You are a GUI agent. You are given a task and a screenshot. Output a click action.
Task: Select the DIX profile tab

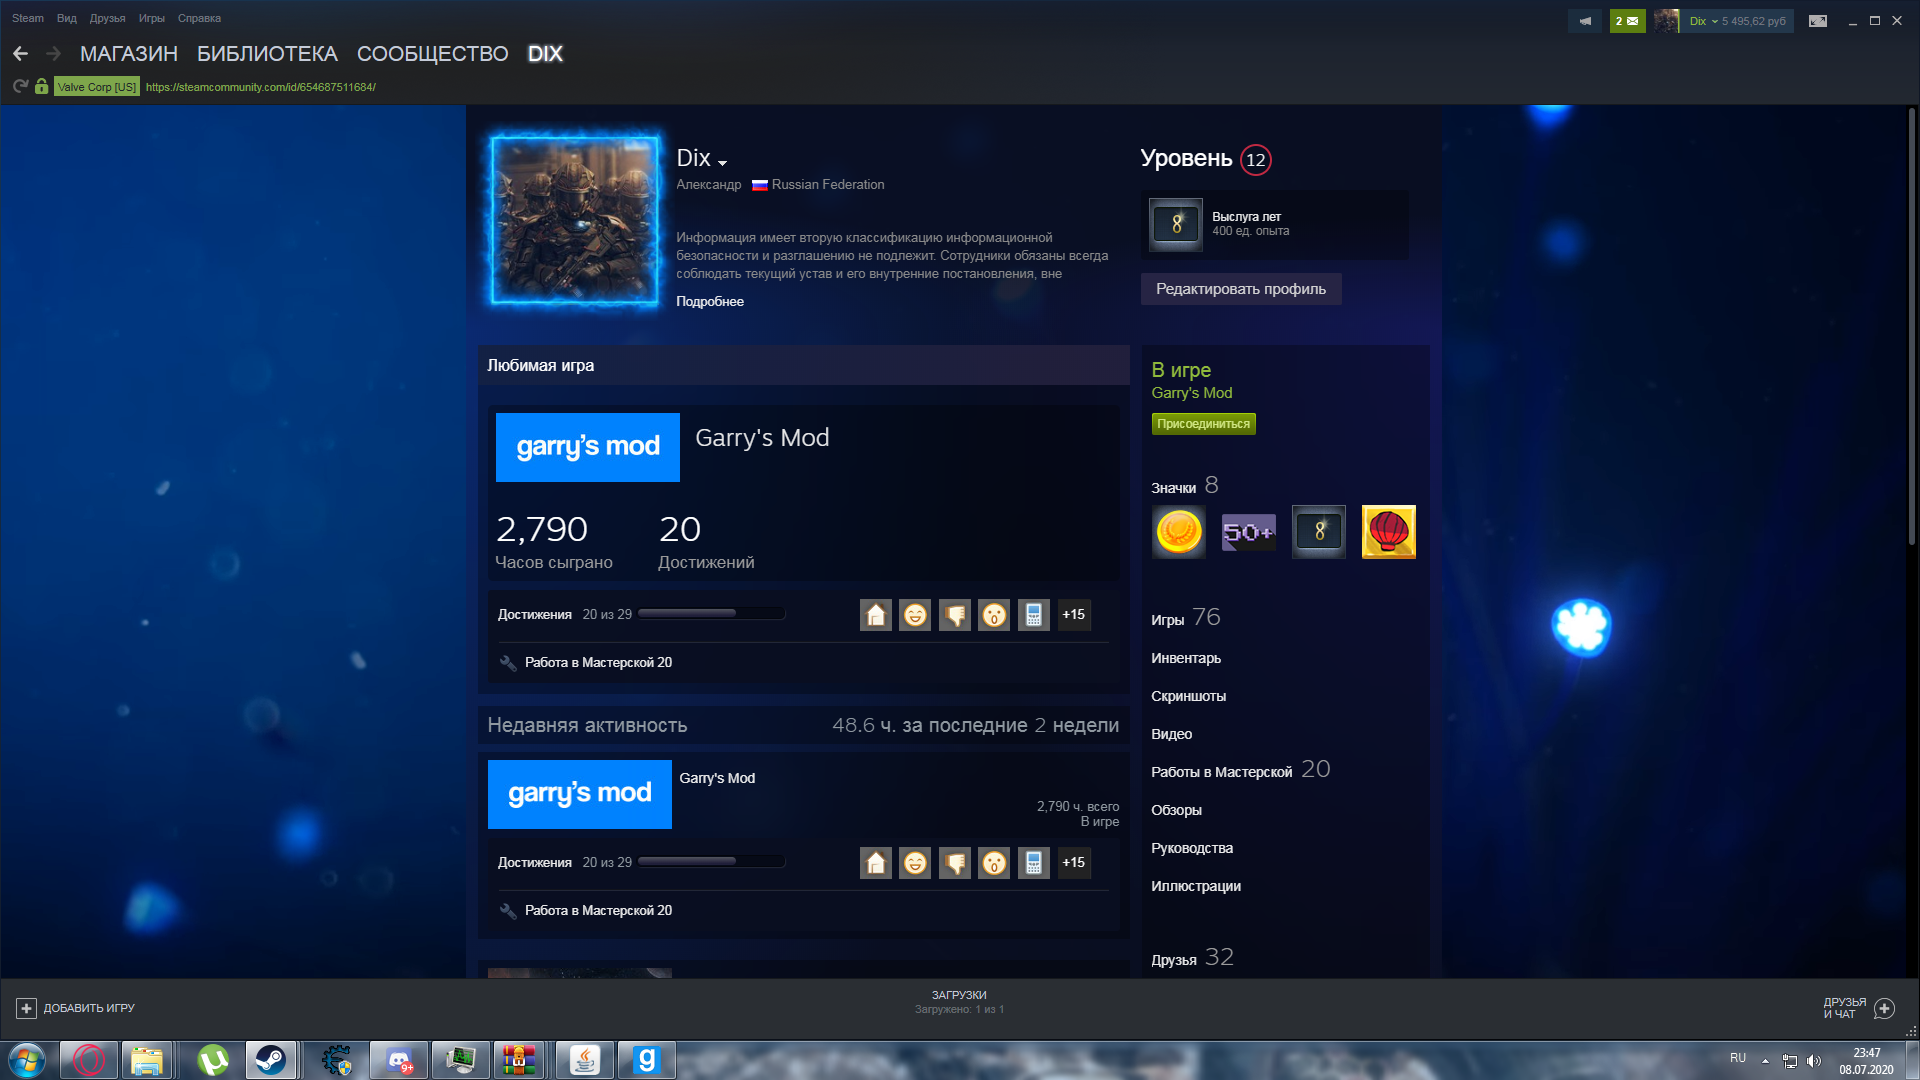coord(546,54)
